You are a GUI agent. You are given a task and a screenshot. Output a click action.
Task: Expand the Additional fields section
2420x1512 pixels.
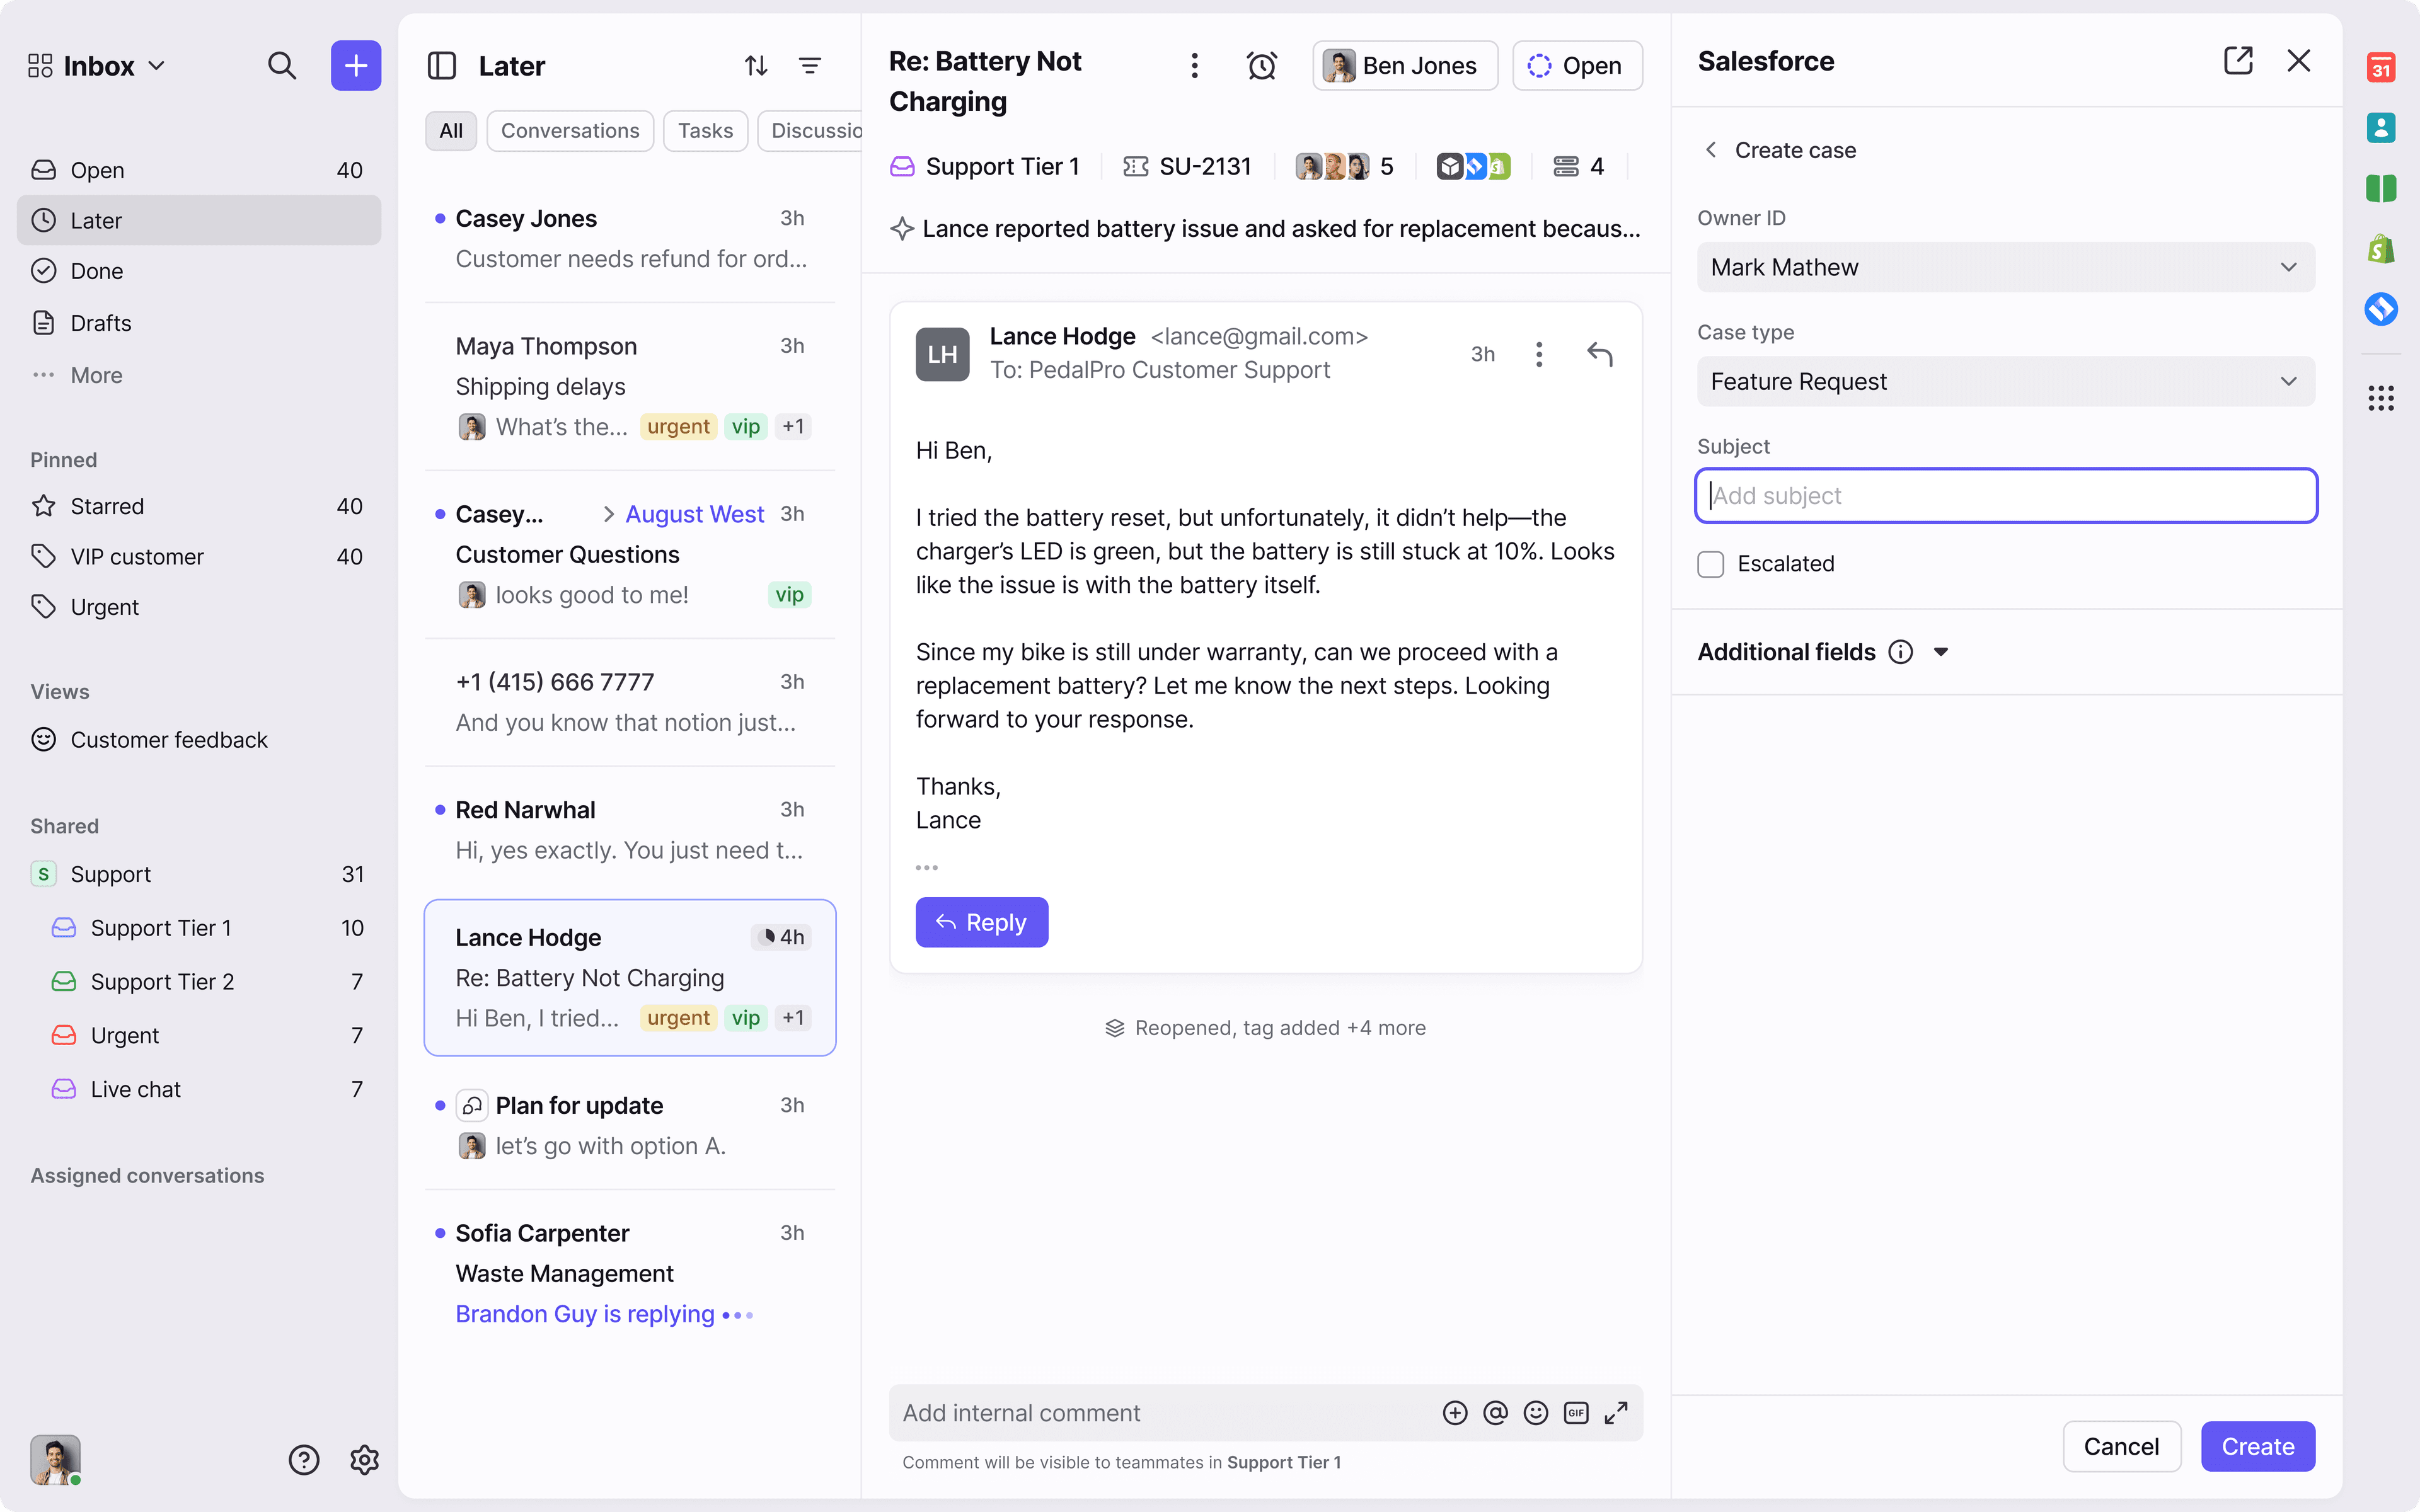pos(1941,651)
